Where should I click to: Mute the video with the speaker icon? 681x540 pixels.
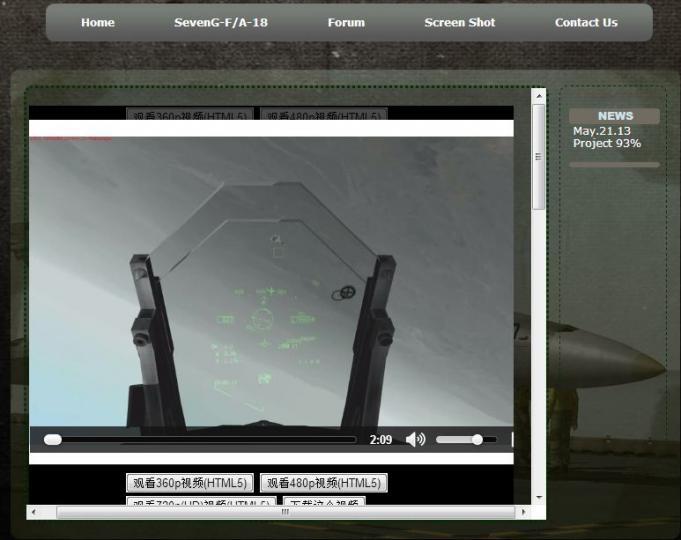[x=415, y=439]
